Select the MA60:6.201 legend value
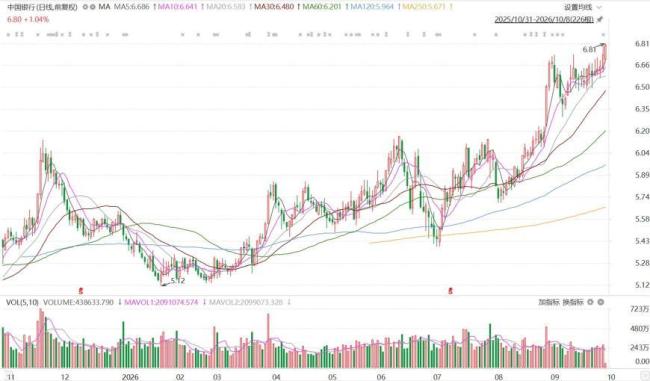Image resolution: width=650 pixels, height=381 pixels. [322, 7]
